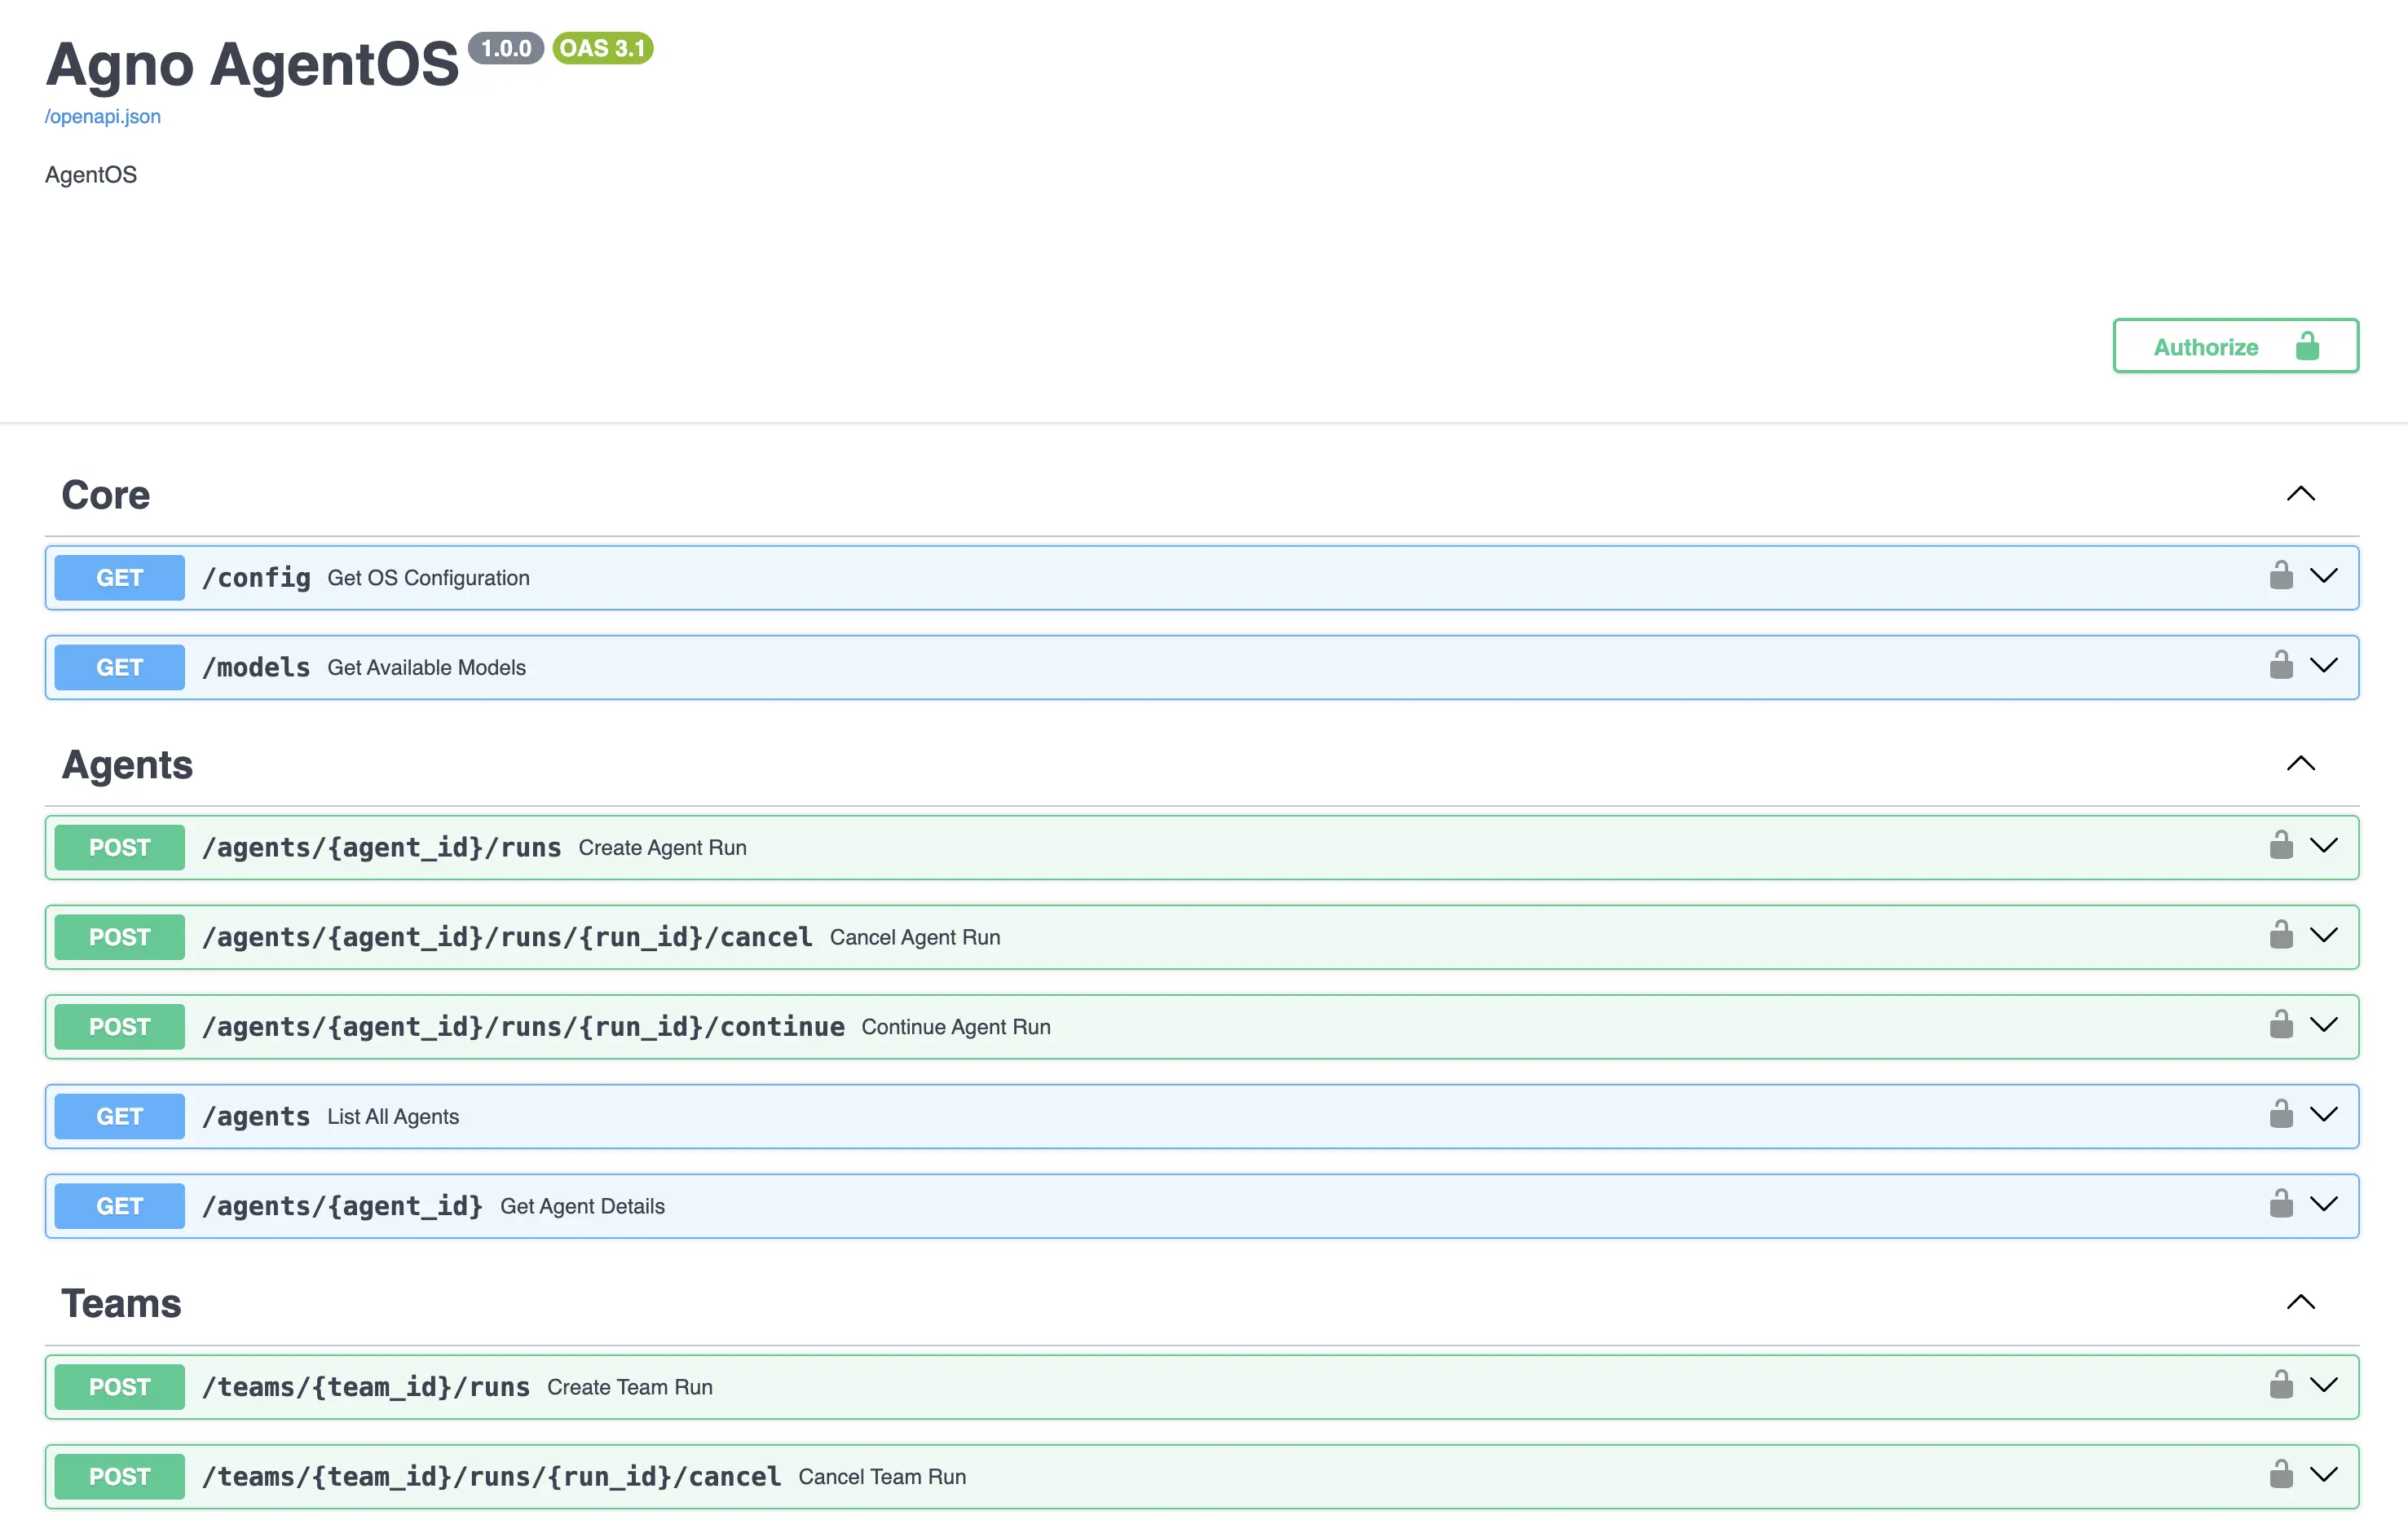
Task: Expand GET /models using the arrow
Action: click(x=2325, y=665)
